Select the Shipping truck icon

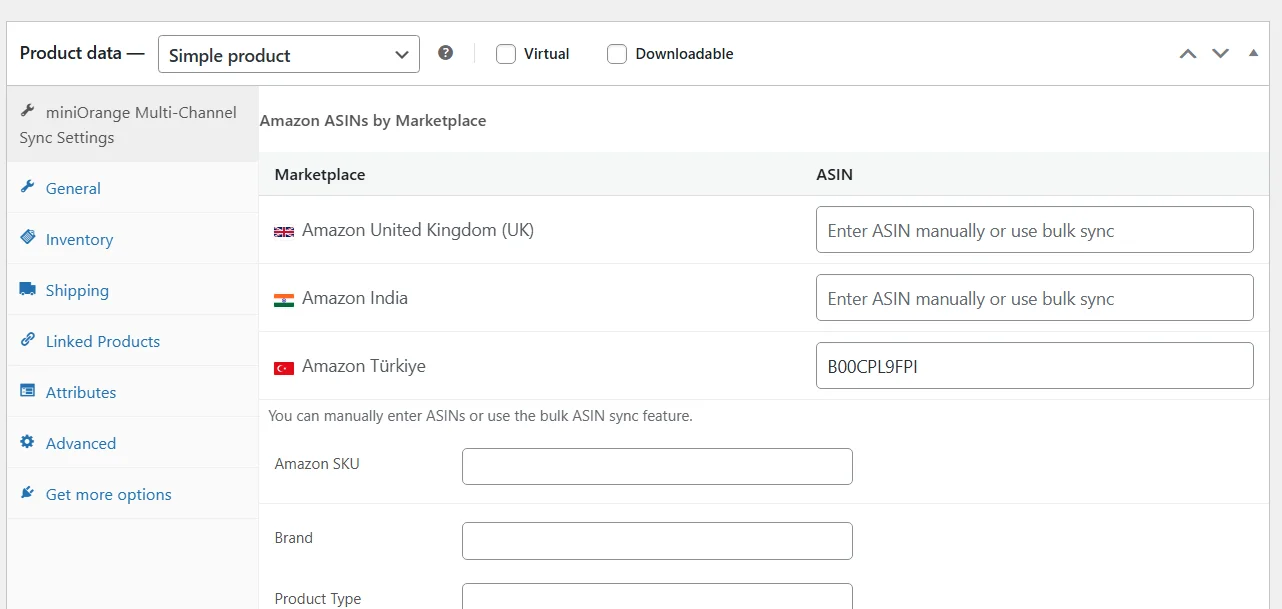(28, 289)
